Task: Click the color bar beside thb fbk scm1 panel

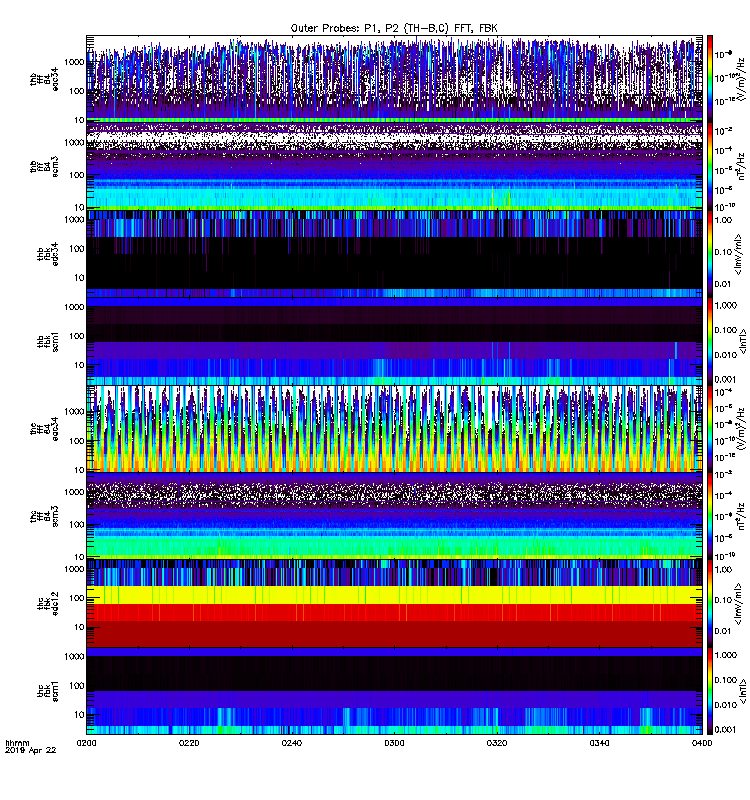Action: pos(709,341)
